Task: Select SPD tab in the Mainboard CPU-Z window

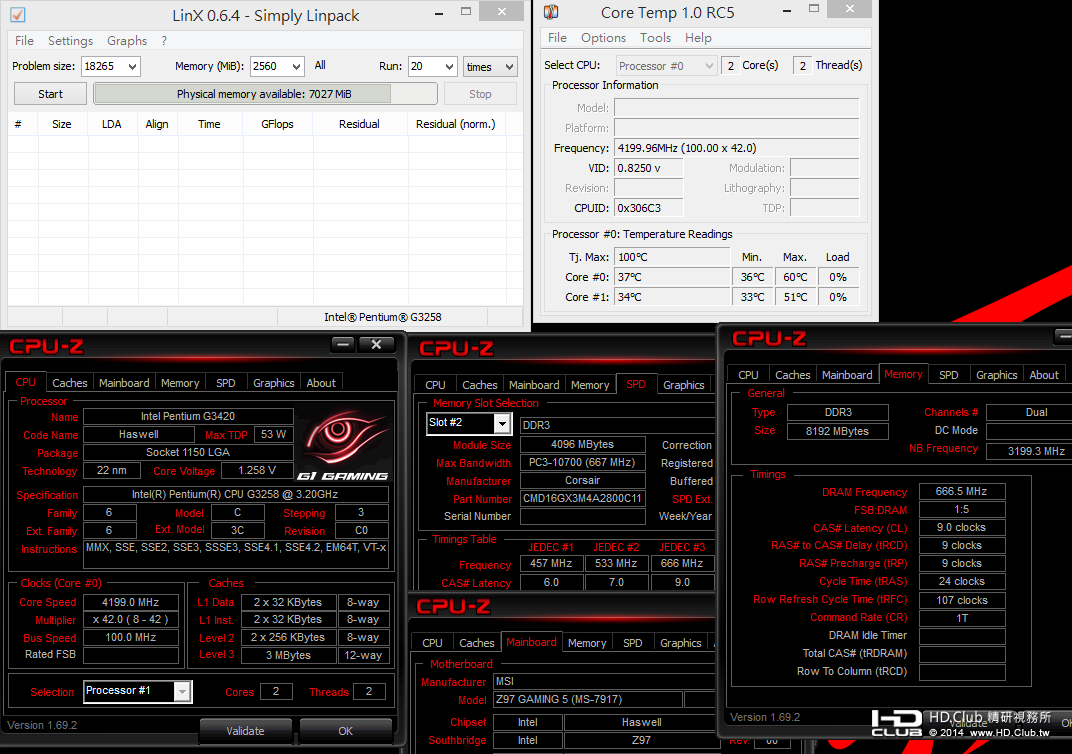Action: tap(632, 643)
